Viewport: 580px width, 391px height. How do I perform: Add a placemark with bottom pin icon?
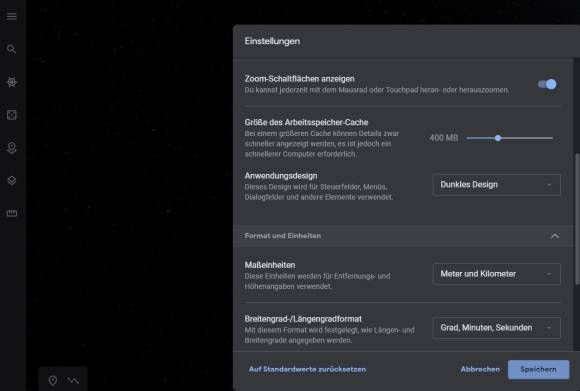tap(53, 380)
